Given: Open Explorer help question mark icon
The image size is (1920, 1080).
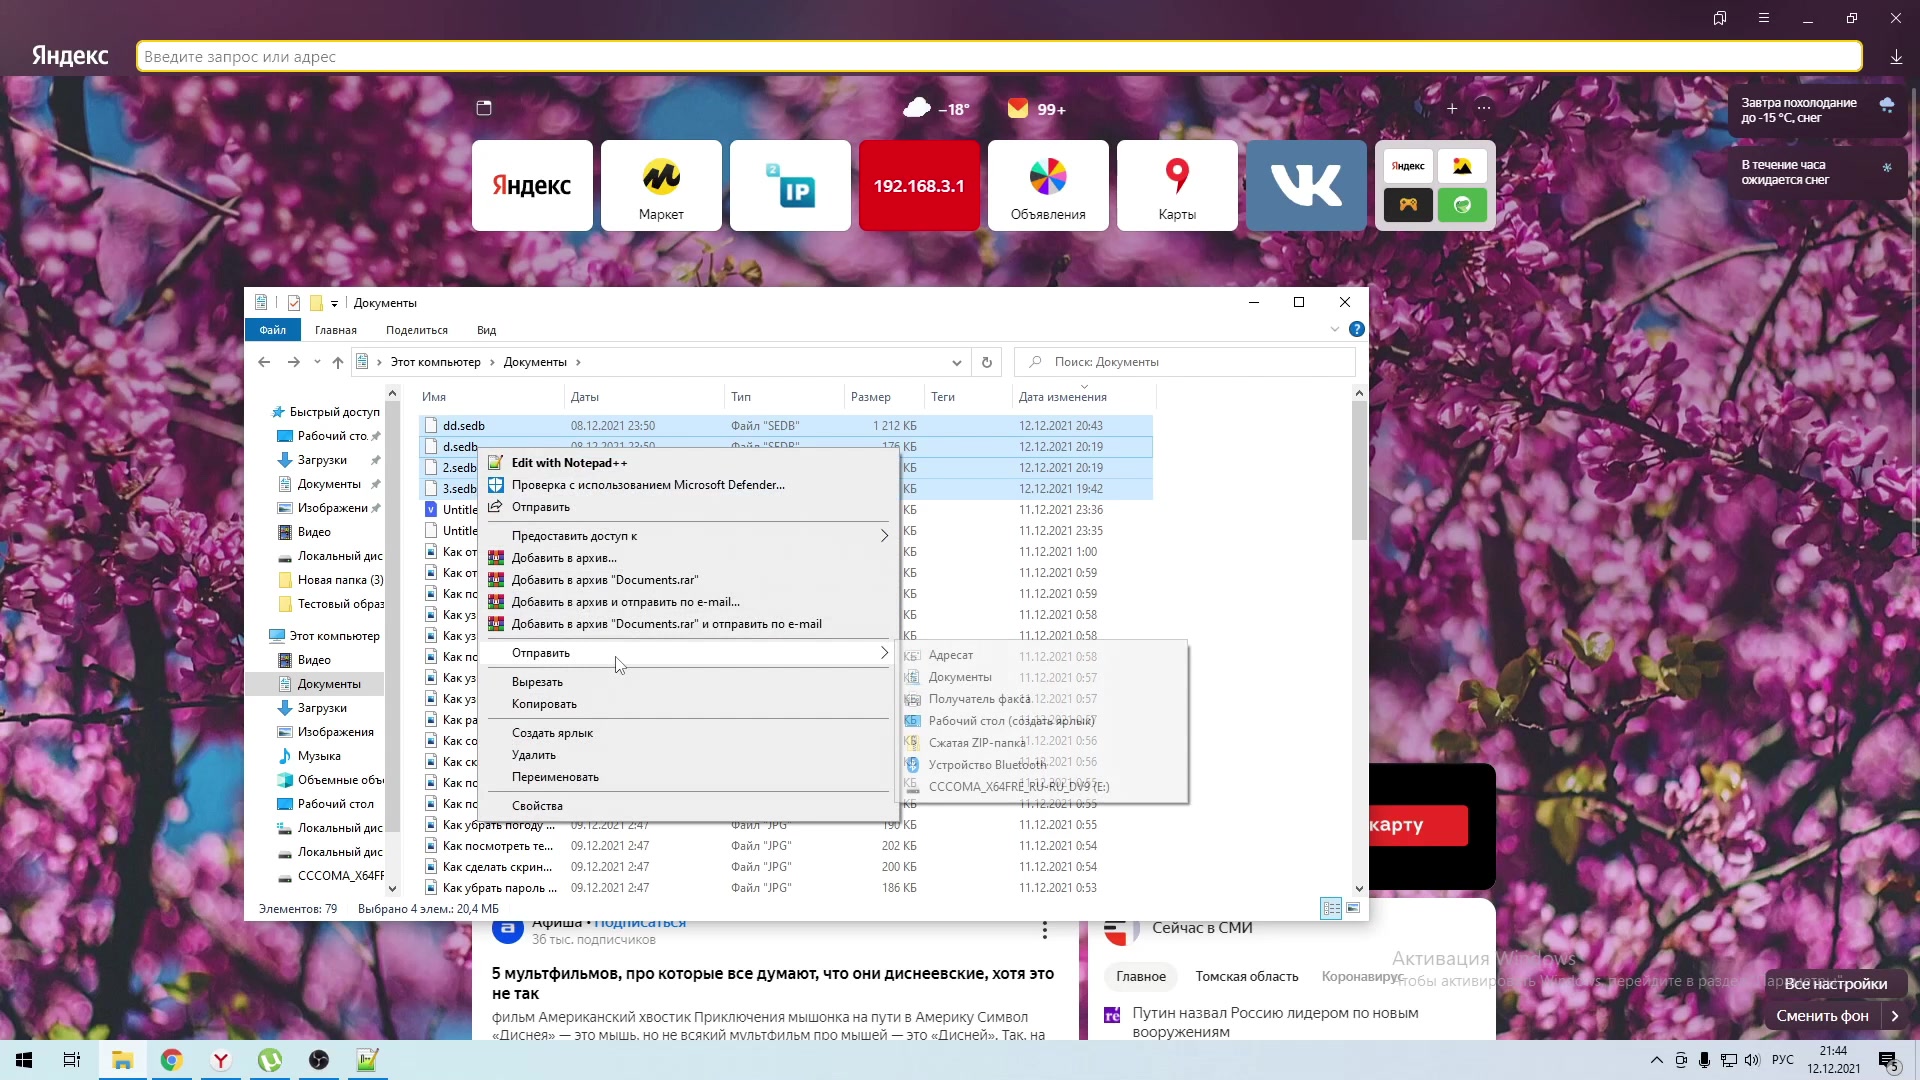Looking at the screenshot, I should click(1356, 329).
